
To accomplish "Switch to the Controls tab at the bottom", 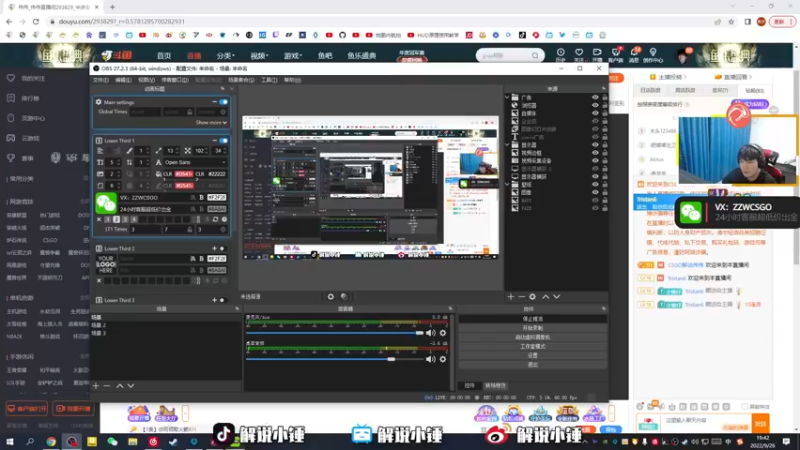I will click(x=469, y=386).
